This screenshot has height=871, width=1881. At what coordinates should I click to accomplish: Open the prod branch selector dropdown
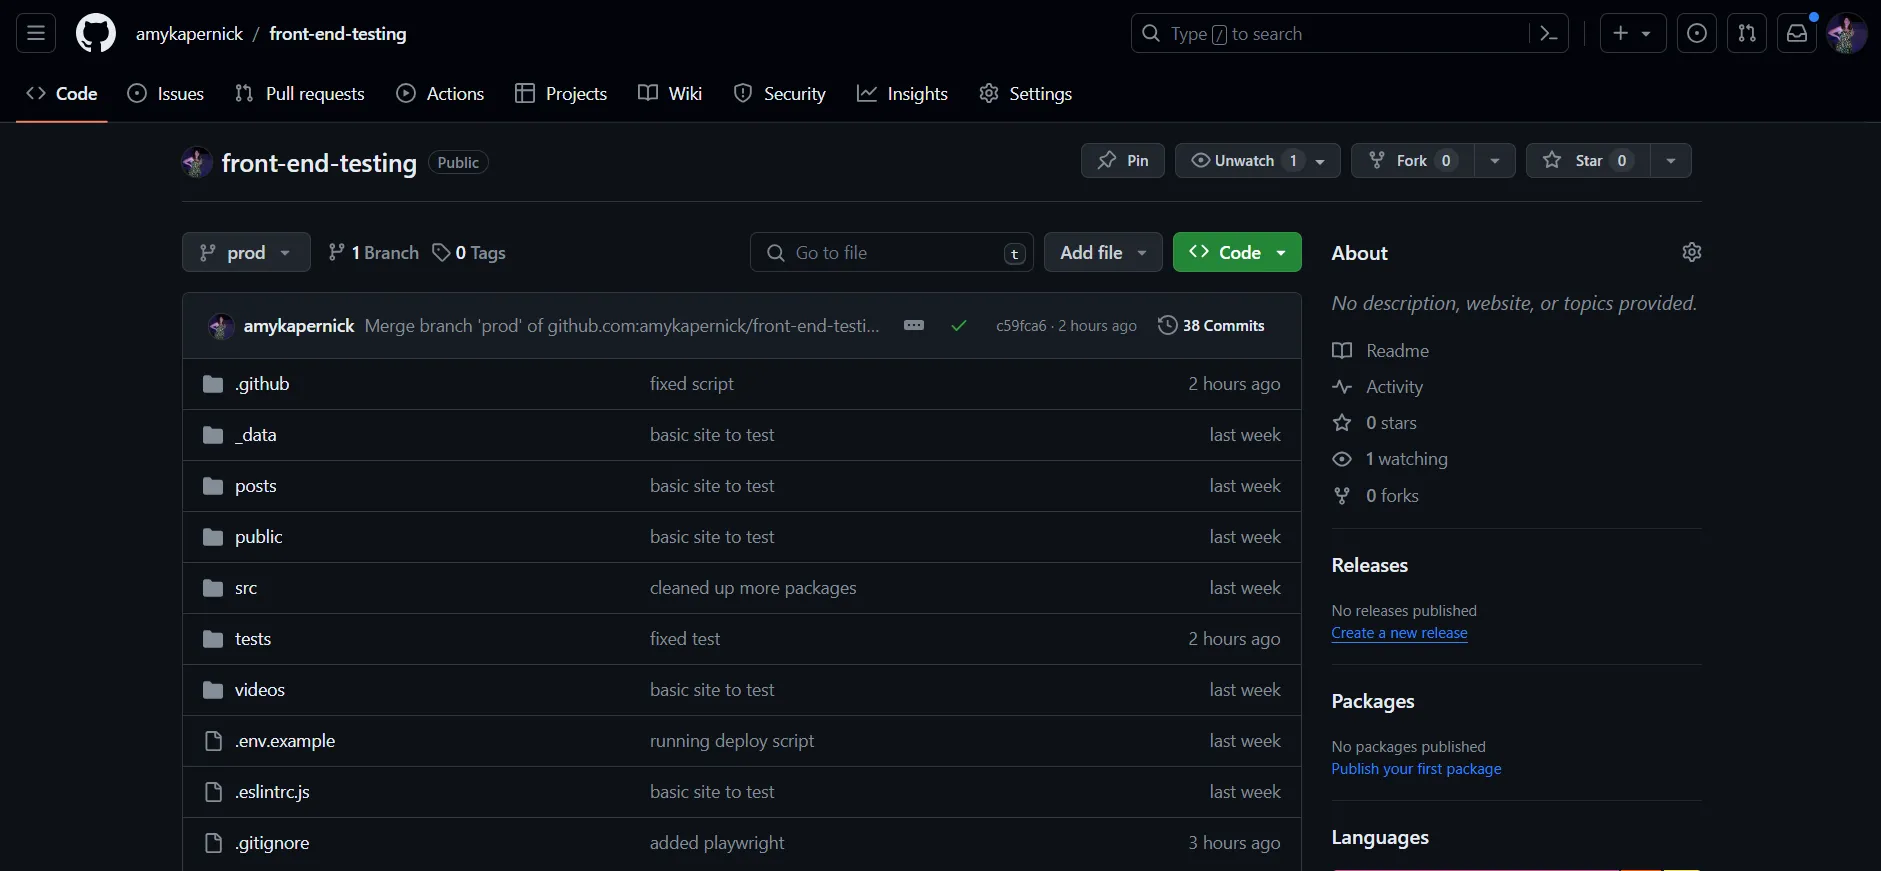click(246, 253)
